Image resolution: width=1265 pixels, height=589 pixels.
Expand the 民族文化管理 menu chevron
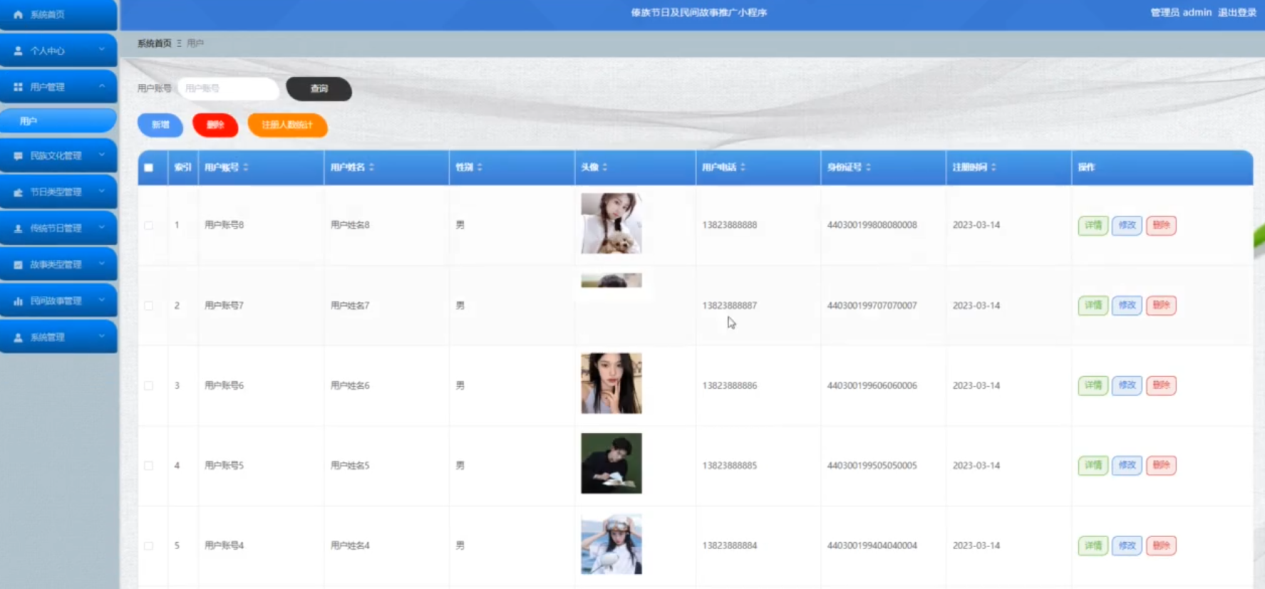[101, 156]
